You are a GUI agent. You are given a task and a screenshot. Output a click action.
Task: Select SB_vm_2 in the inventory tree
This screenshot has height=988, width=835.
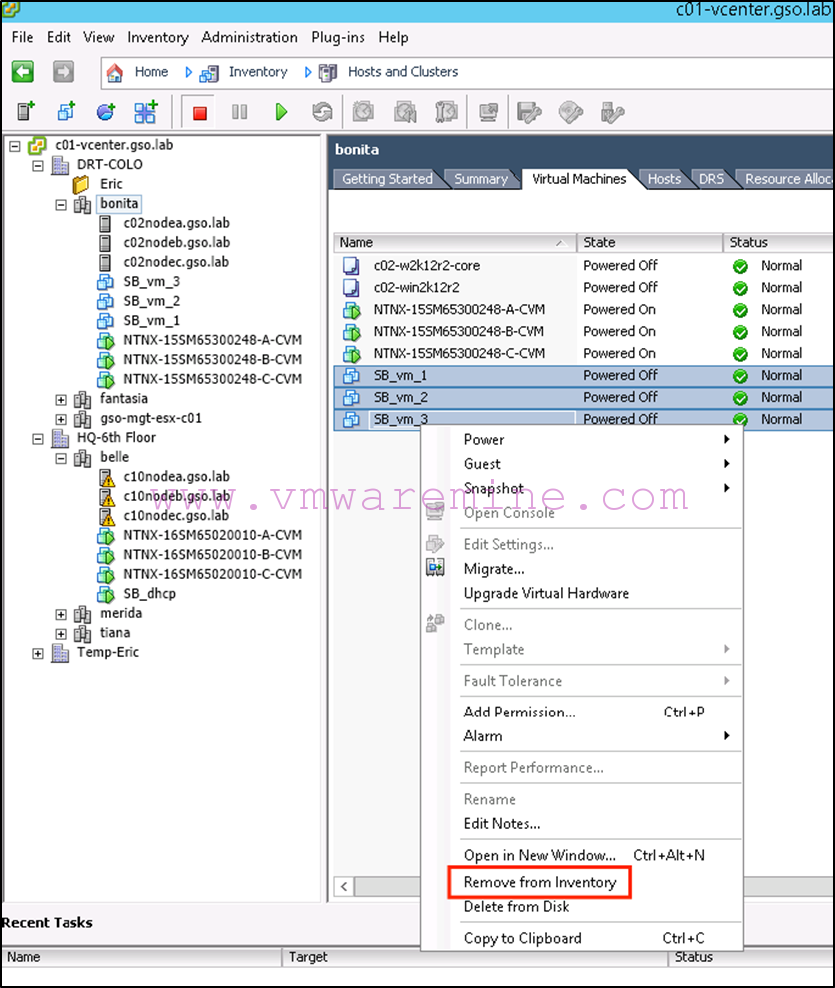point(151,301)
